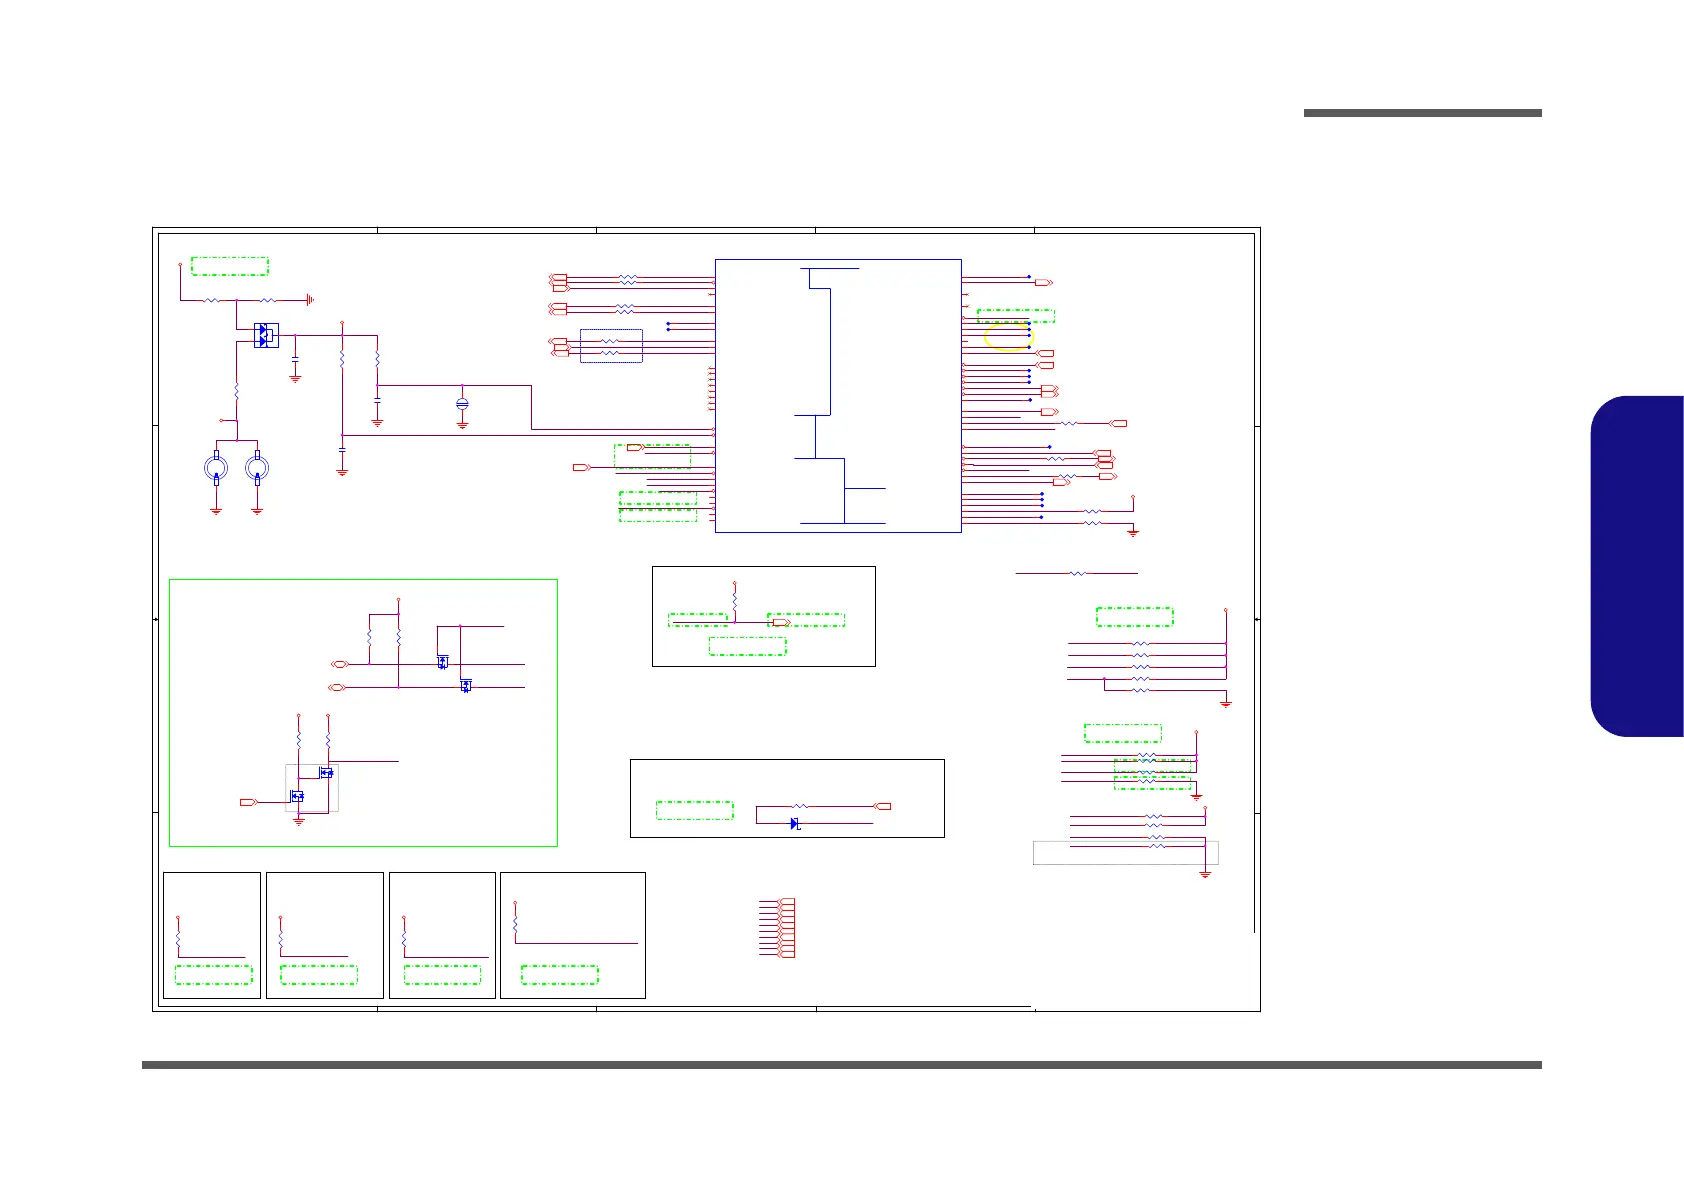Click the upper bidirectional port symbol in green frame
1684x1190 pixels.
[x=339, y=664]
